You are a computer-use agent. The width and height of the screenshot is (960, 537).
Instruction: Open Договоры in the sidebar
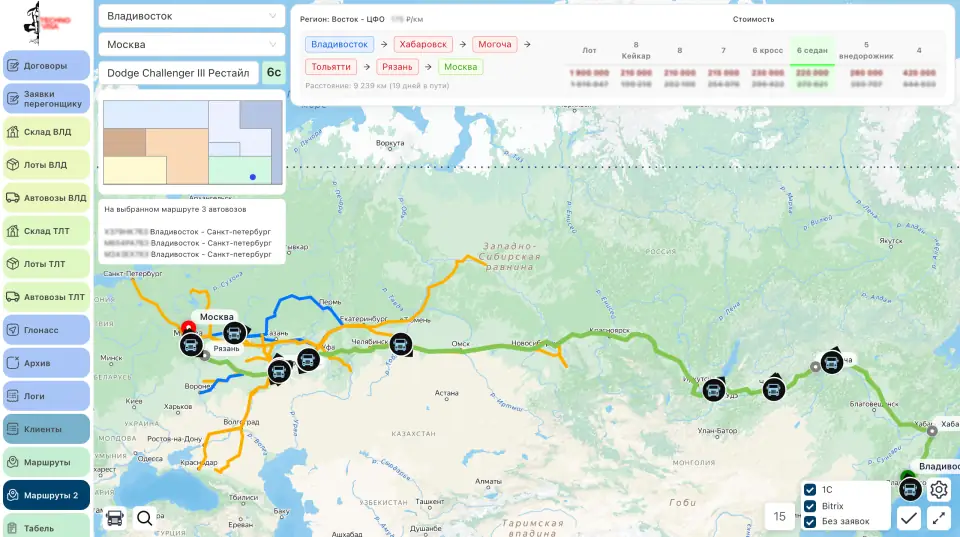46,66
